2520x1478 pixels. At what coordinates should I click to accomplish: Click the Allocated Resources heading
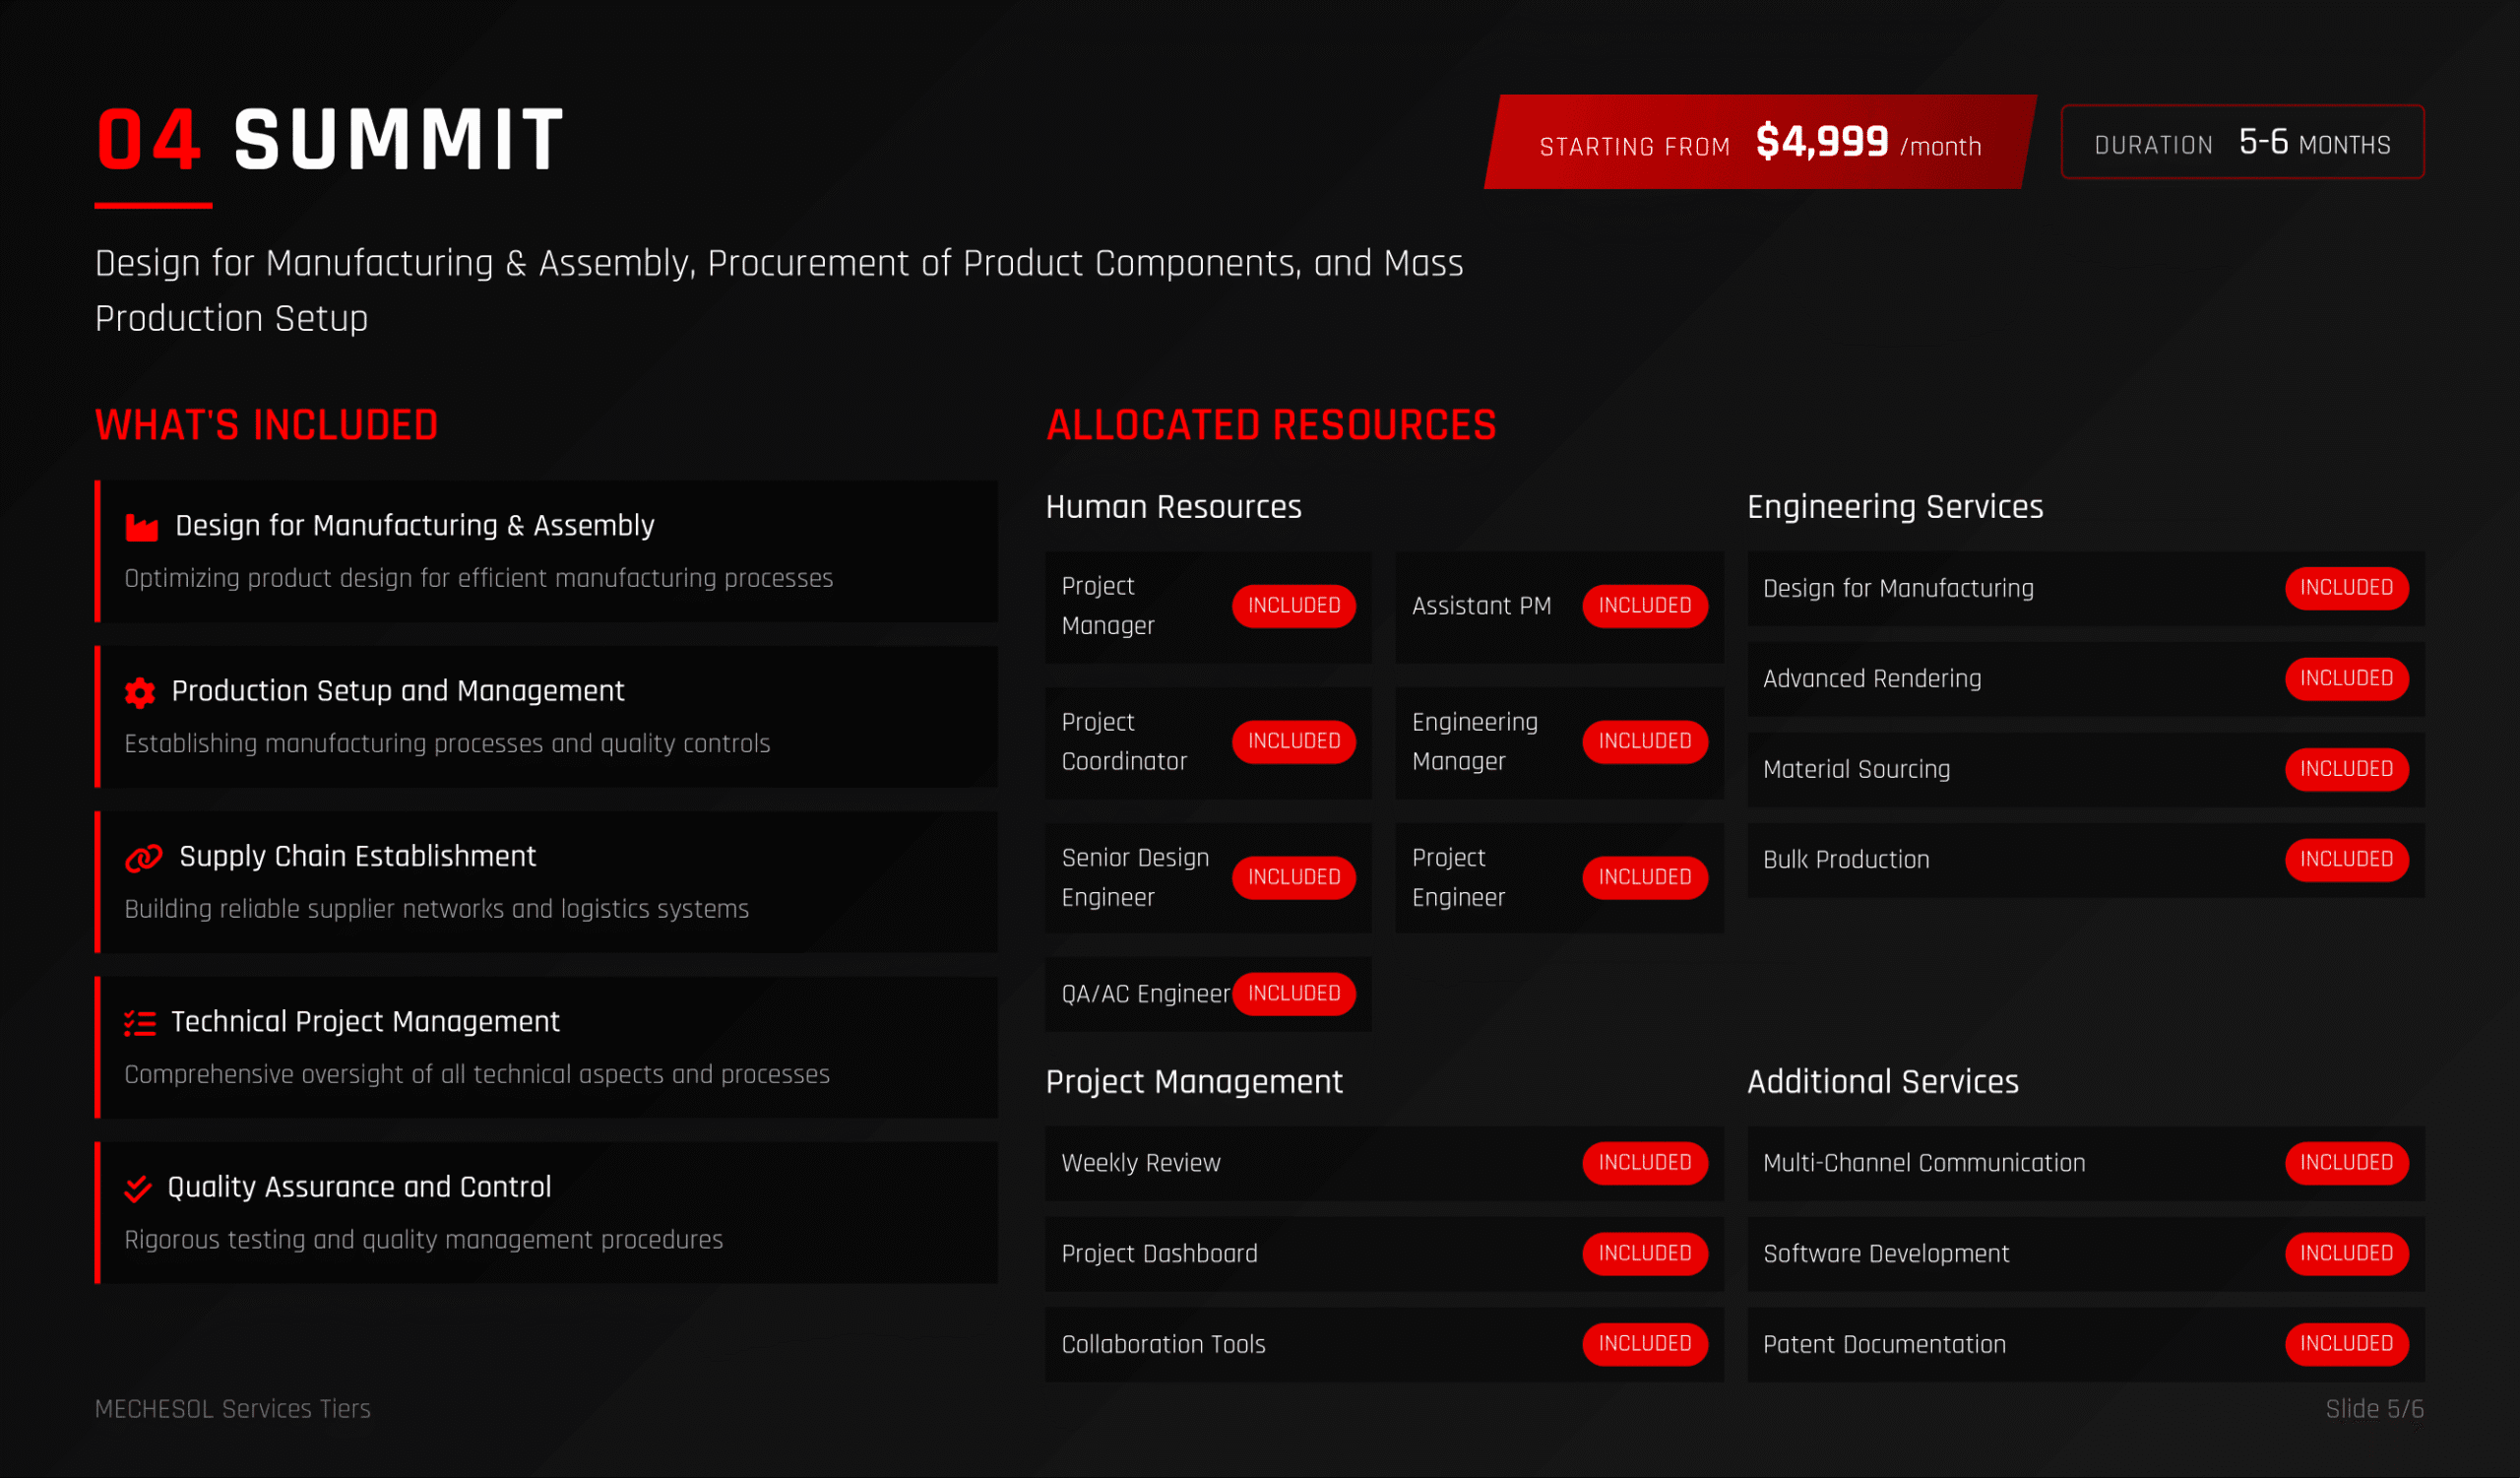(x=1270, y=426)
